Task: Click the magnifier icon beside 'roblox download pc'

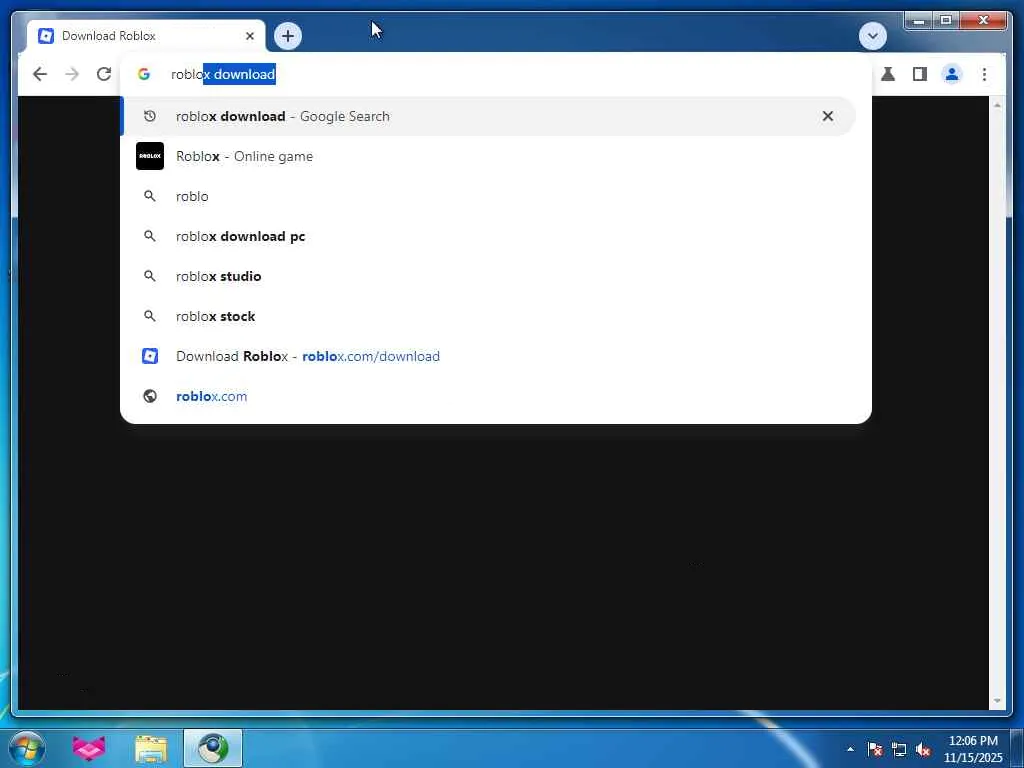Action: point(150,236)
